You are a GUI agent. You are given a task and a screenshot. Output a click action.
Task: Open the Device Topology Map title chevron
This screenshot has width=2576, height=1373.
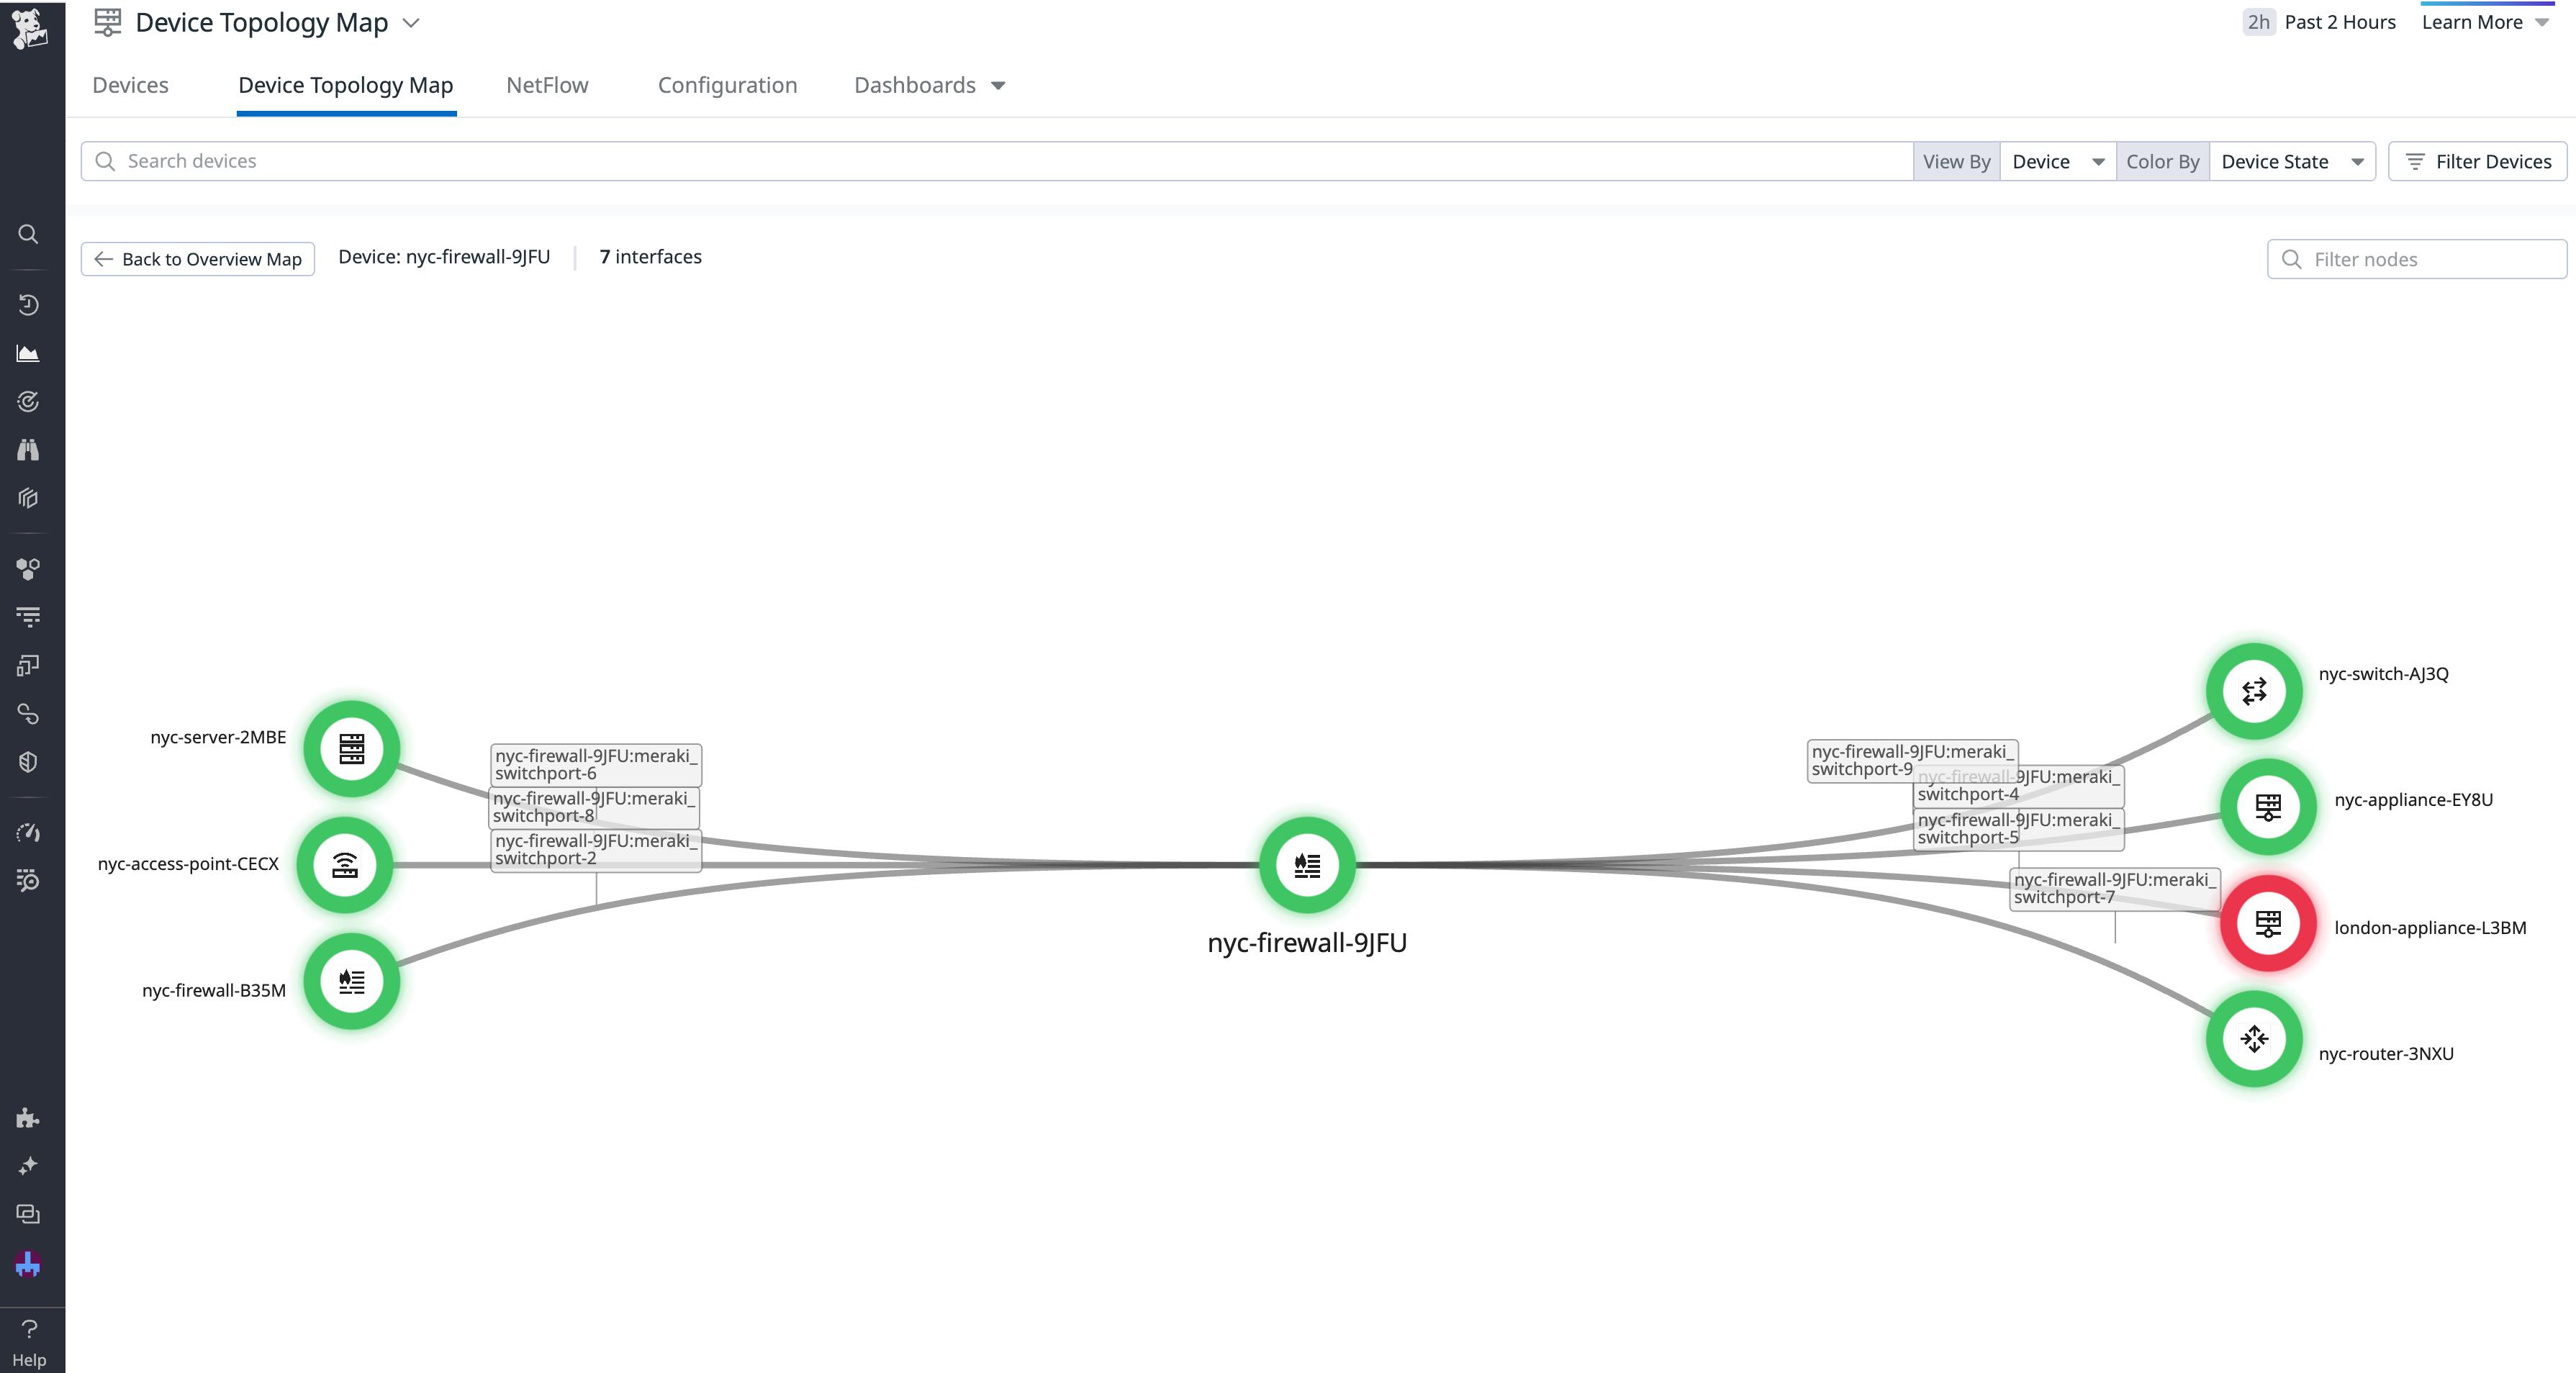[411, 23]
